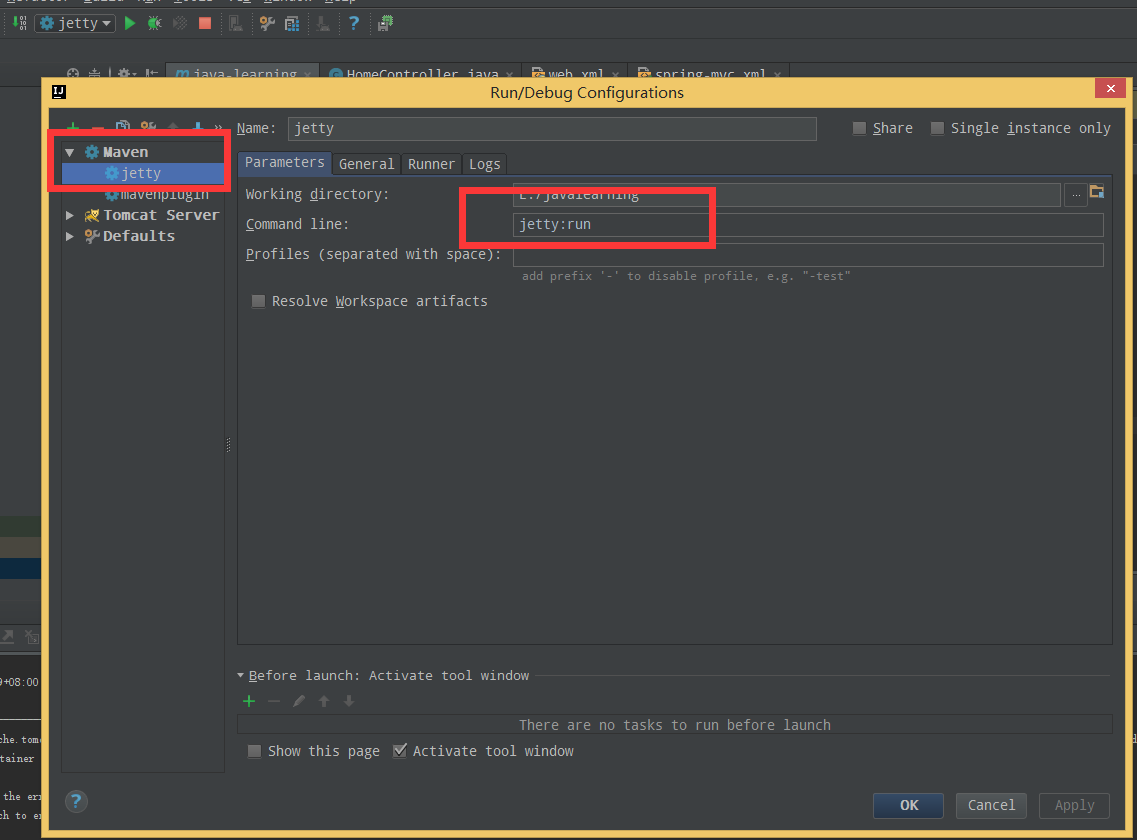Uncheck Activate tool window checkbox
This screenshot has width=1137, height=840.
(400, 751)
